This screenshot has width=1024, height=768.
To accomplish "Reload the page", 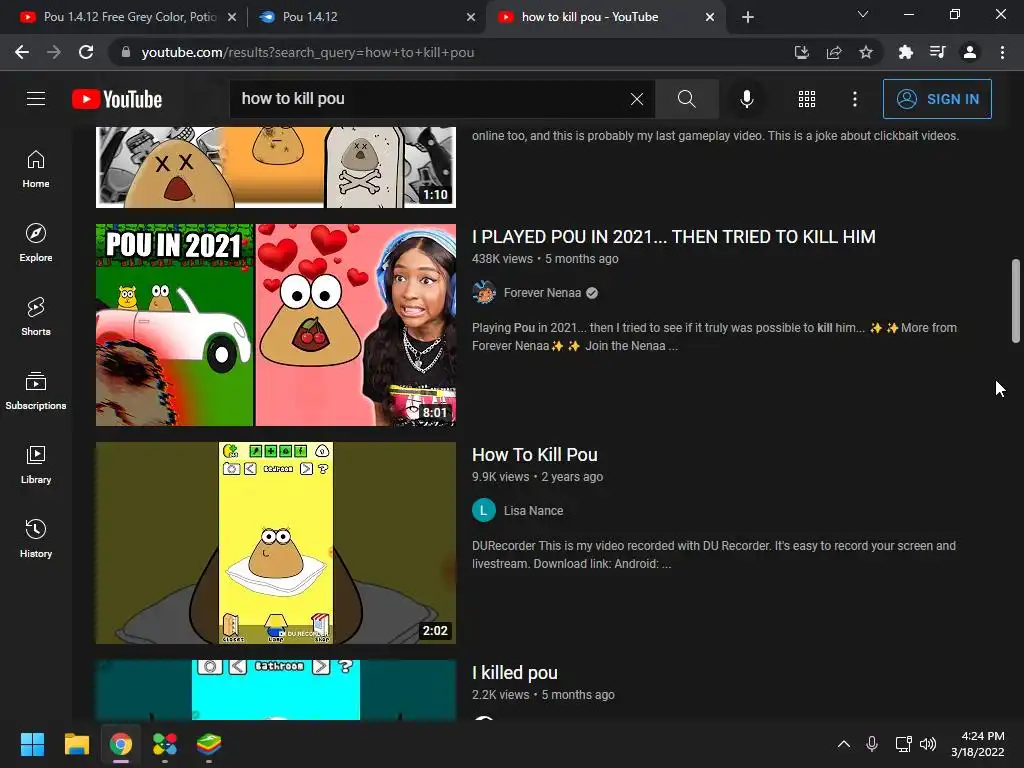I will 86,52.
